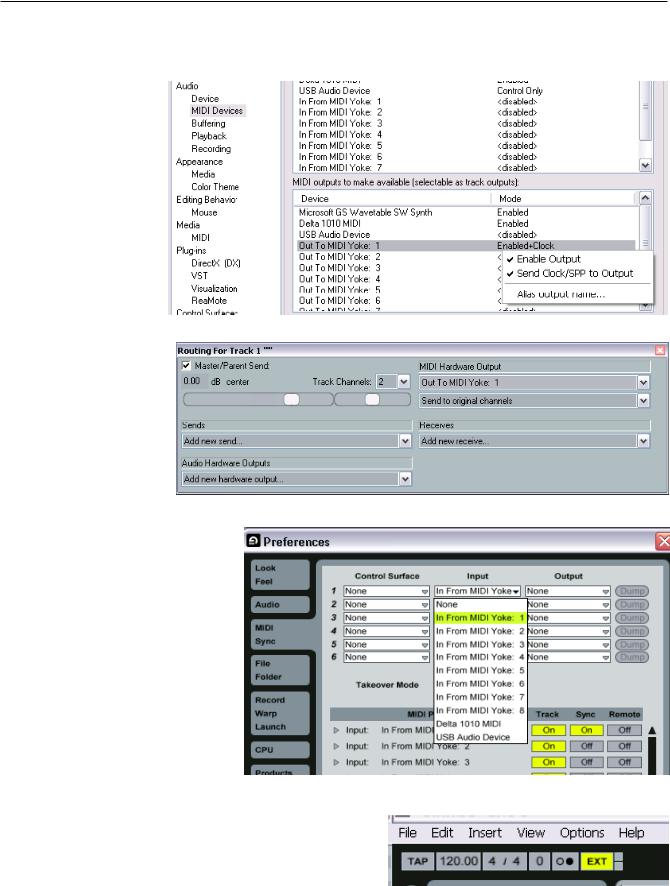
Task: Select the ReaMote preferences item
Action: (208, 301)
